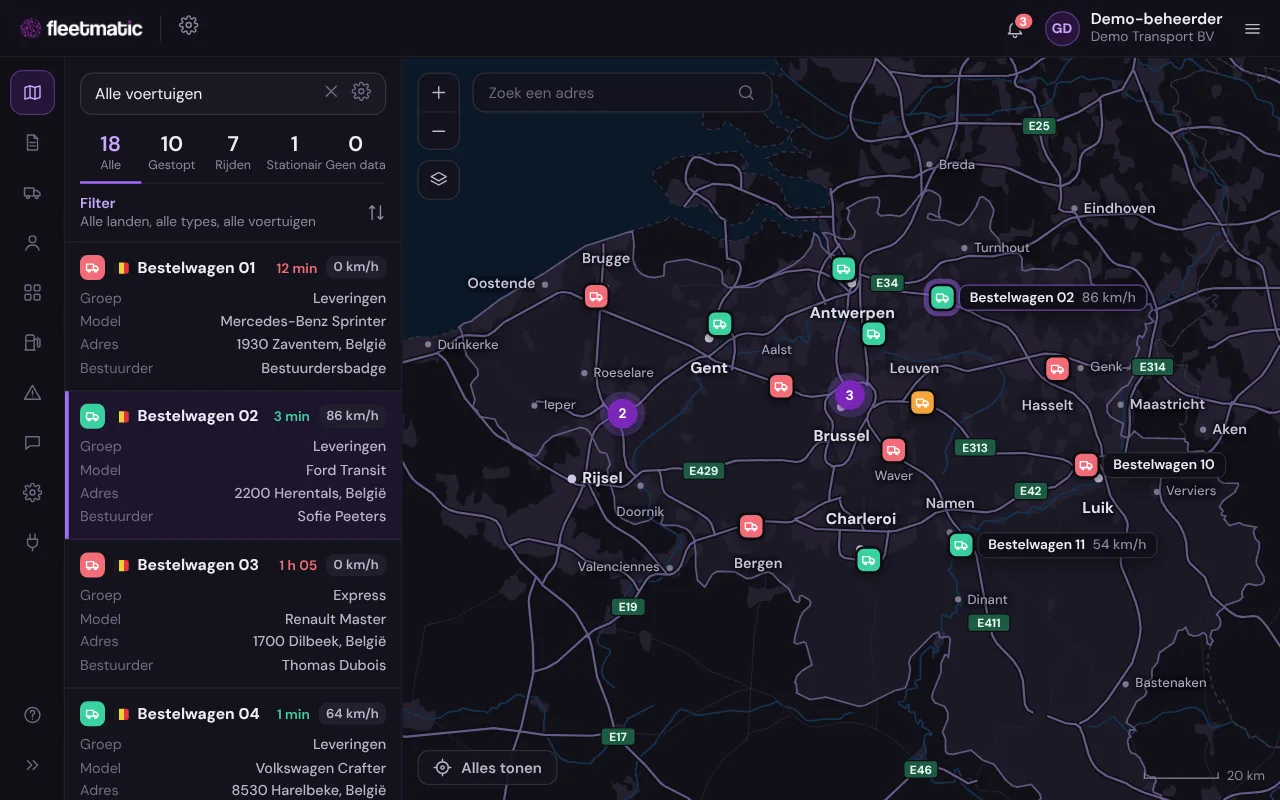1280x800 pixels.
Task: Open the fuel pump icon in sidebar
Action: tap(32, 343)
